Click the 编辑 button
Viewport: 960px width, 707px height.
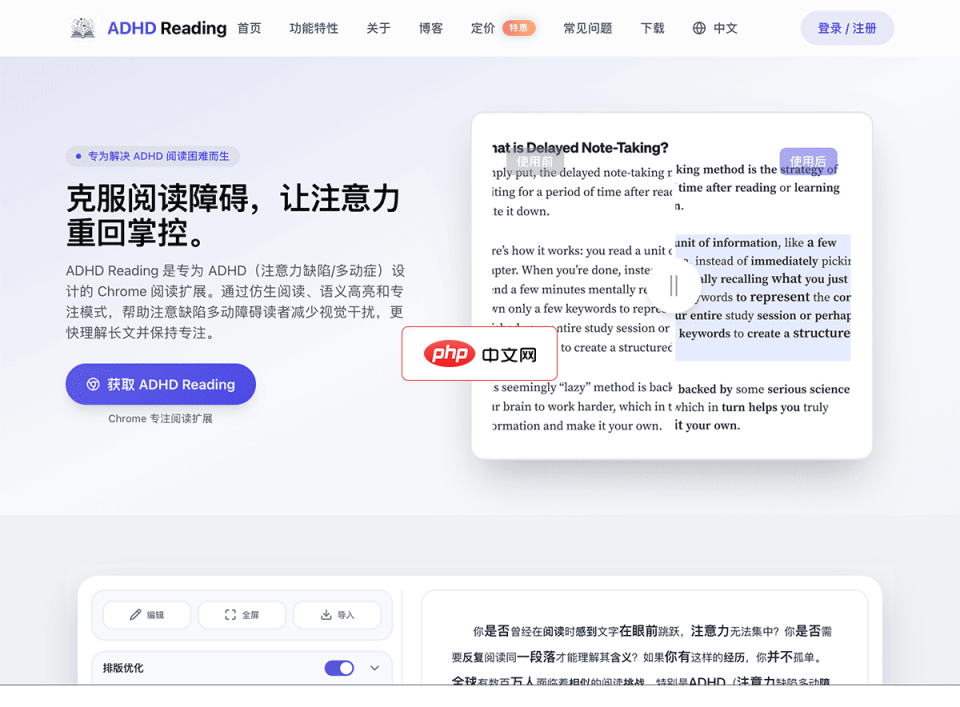tap(147, 615)
